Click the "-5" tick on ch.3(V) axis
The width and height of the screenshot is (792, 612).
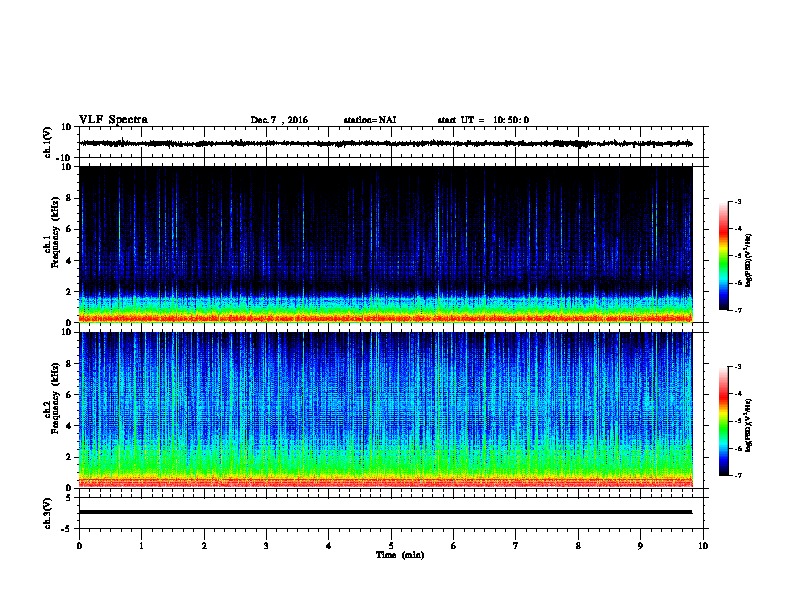pos(67,529)
